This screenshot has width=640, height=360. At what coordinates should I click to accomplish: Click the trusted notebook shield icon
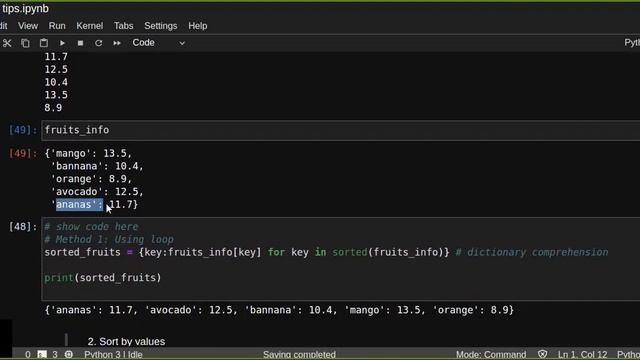542,354
